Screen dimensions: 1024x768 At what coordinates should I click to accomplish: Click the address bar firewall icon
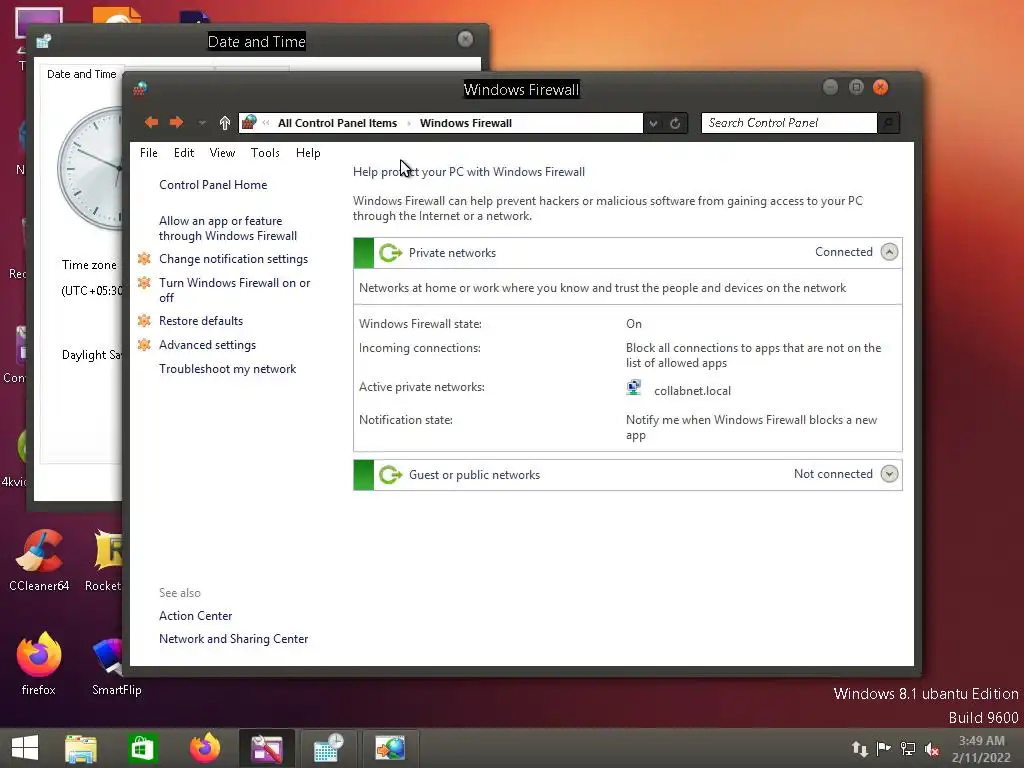[x=249, y=122]
